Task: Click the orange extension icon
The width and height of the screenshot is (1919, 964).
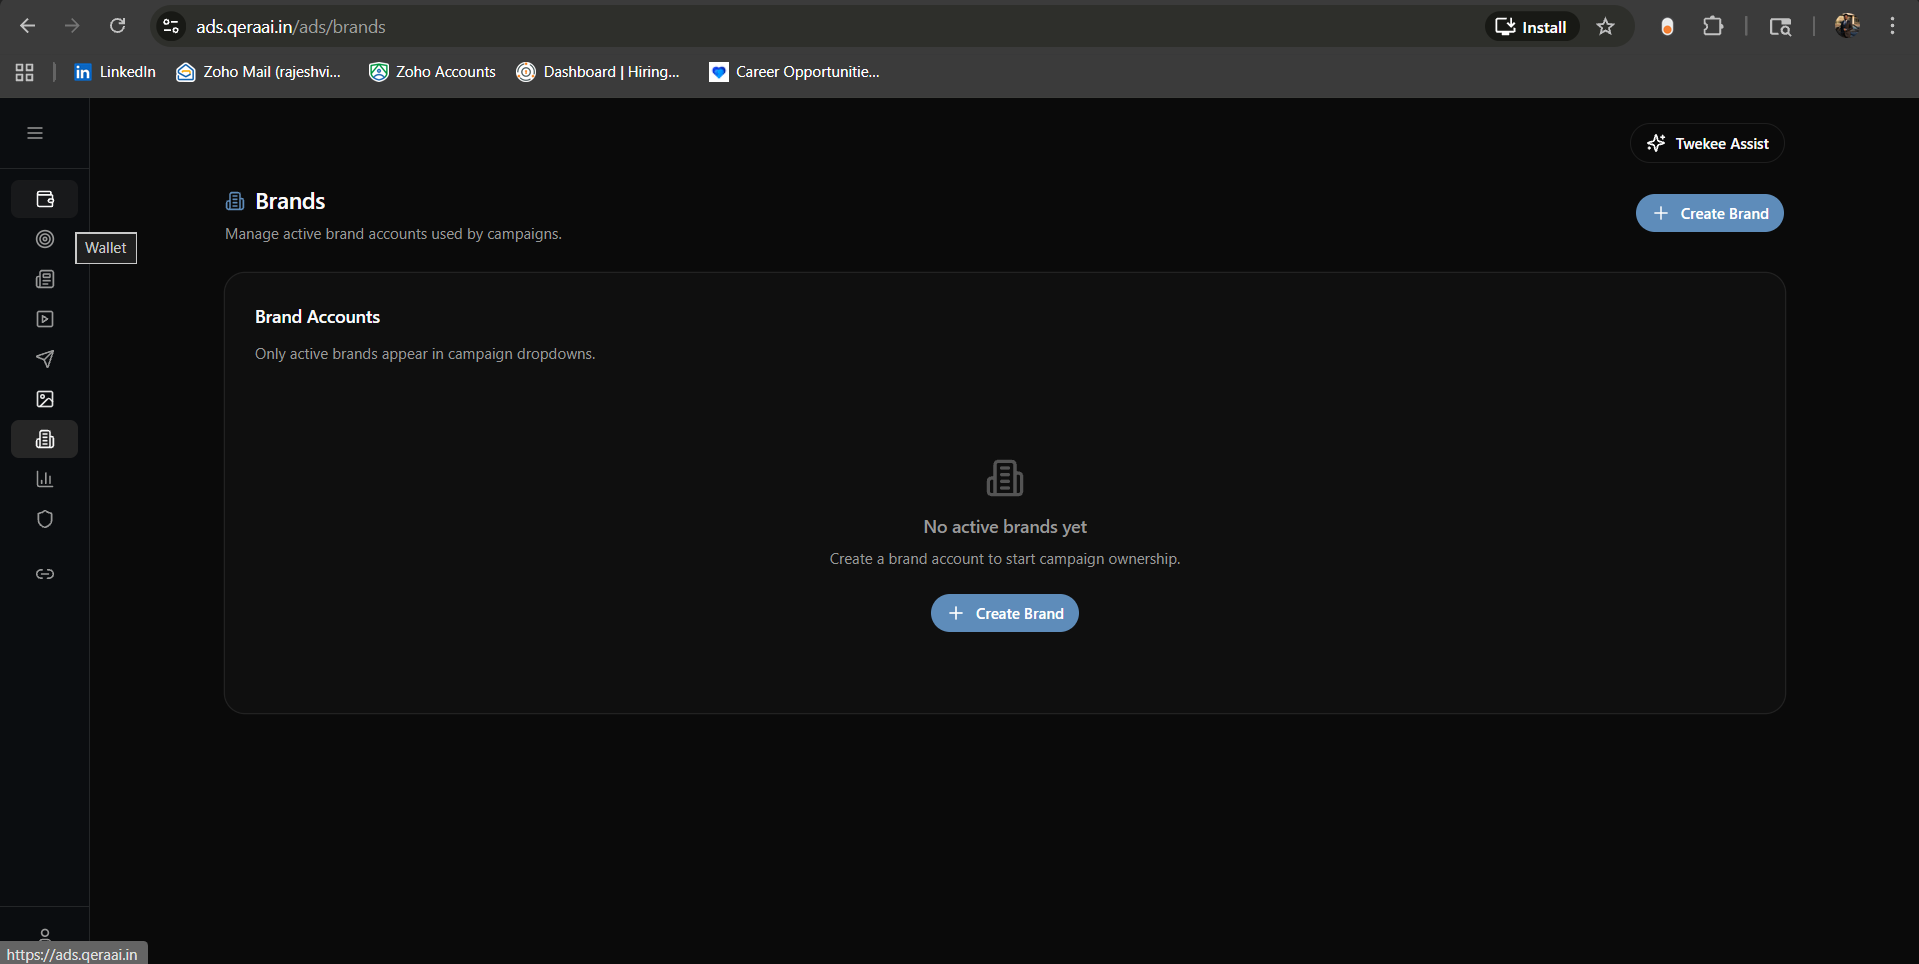Action: 1667,27
